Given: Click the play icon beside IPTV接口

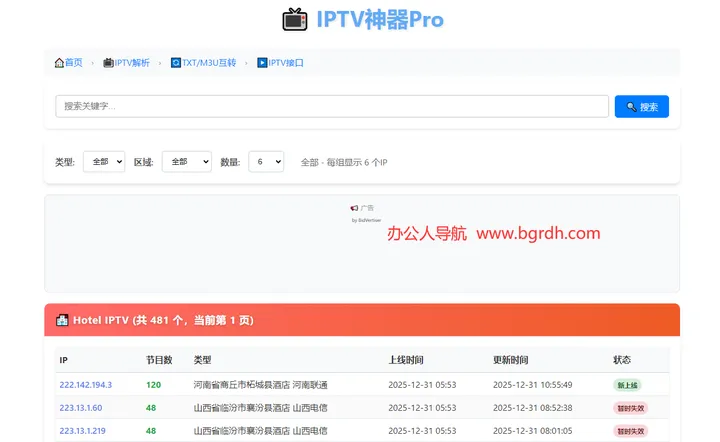Looking at the screenshot, I should 262,62.
